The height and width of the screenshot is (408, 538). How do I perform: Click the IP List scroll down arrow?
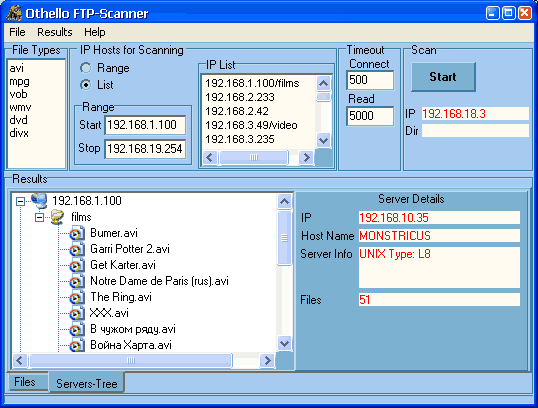[x=323, y=140]
